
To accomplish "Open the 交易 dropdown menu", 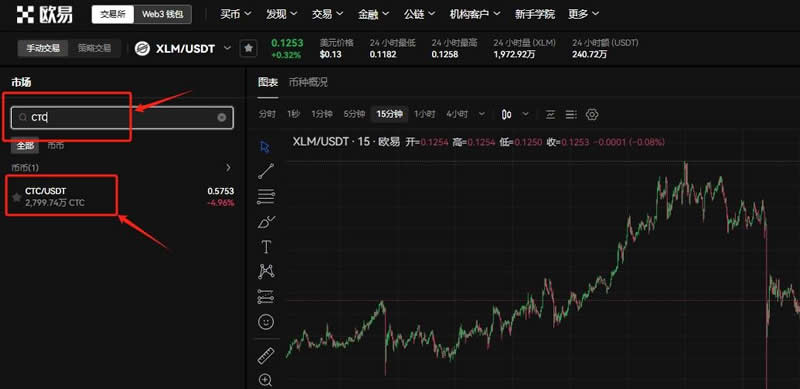I will point(328,14).
